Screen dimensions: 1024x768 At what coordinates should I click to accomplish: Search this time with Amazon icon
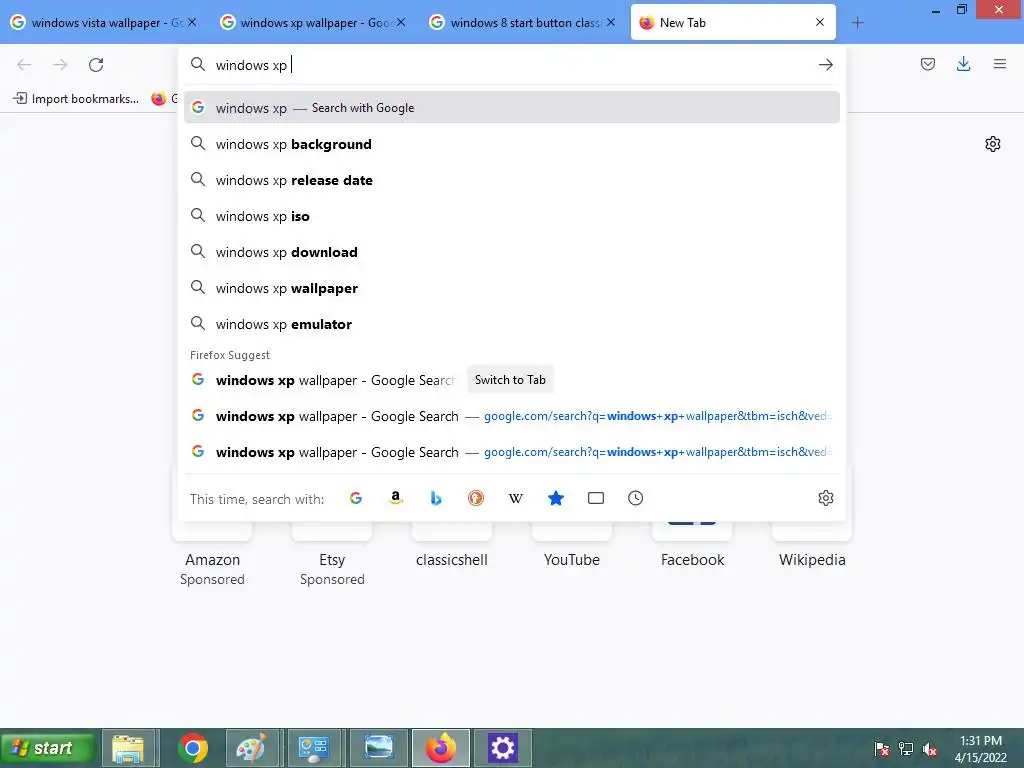point(396,498)
